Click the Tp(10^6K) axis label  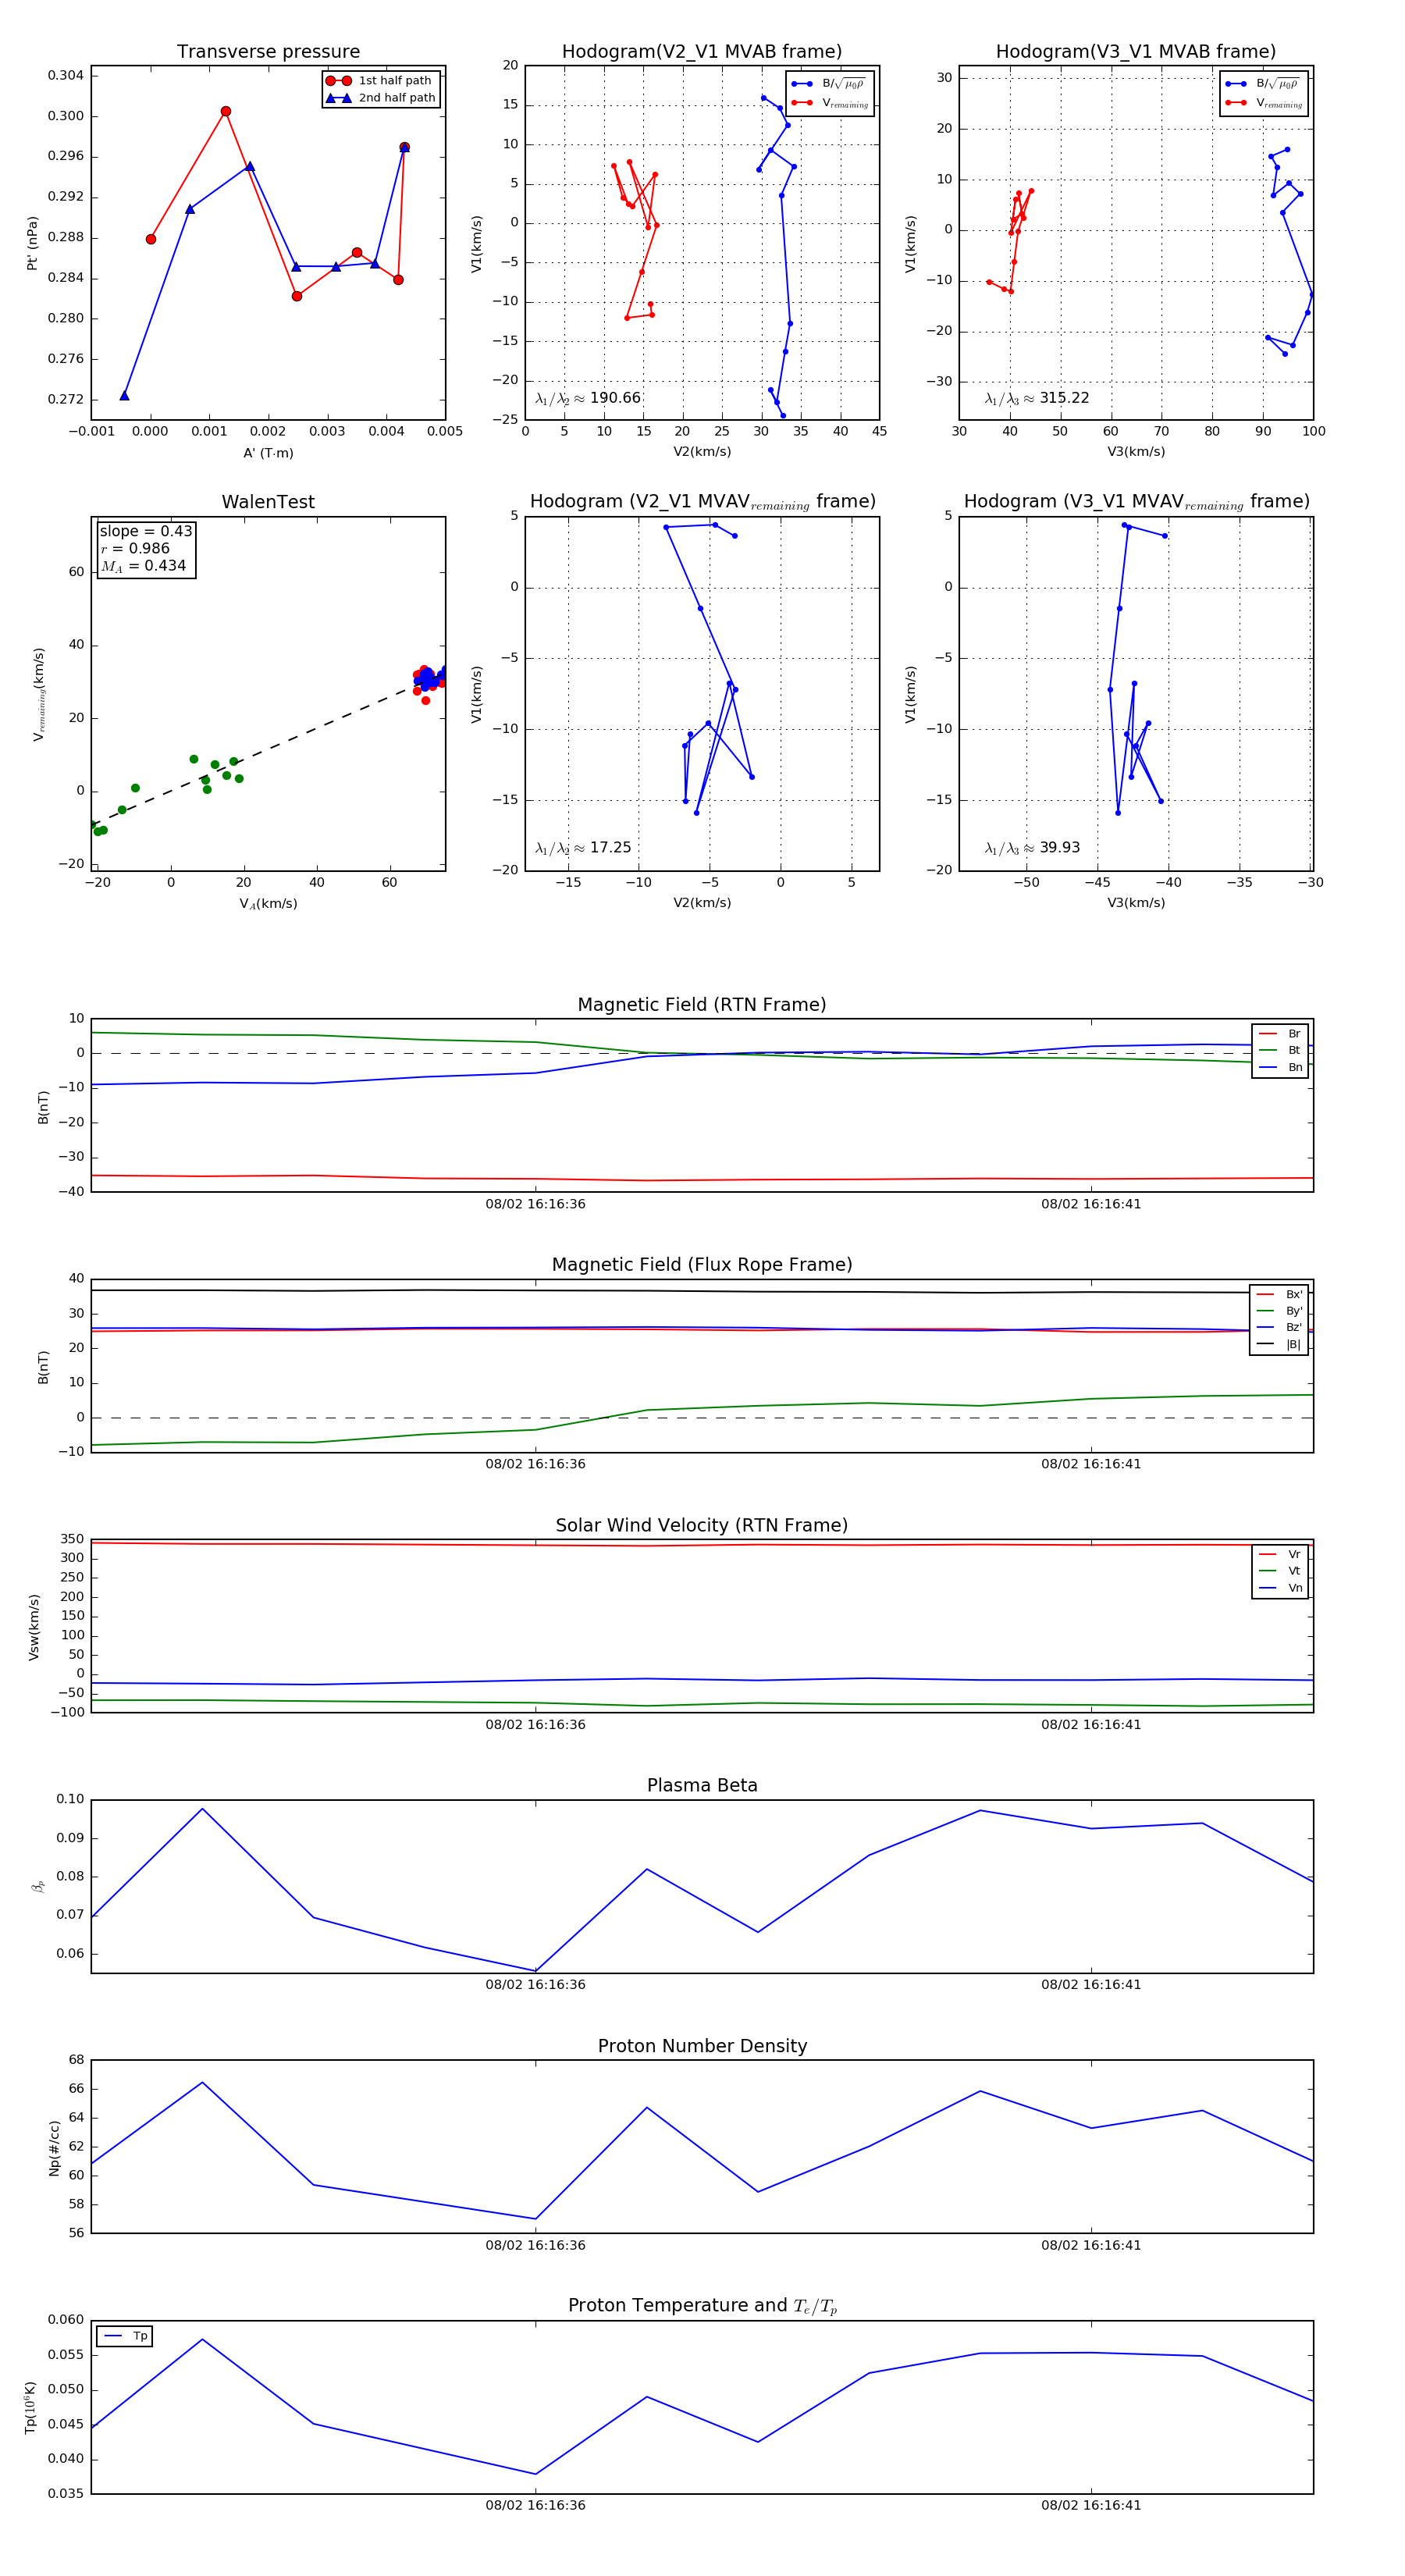coord(30,2409)
